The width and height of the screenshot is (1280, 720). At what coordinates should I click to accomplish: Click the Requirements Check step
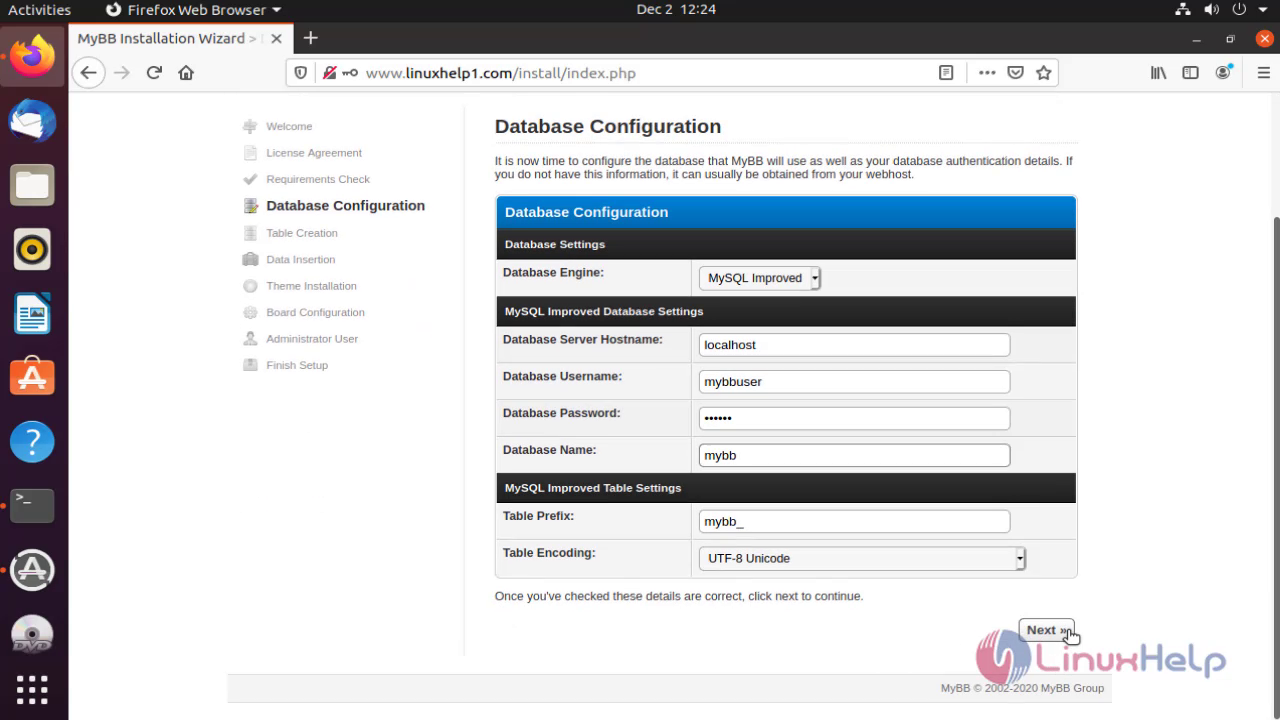tap(318, 180)
